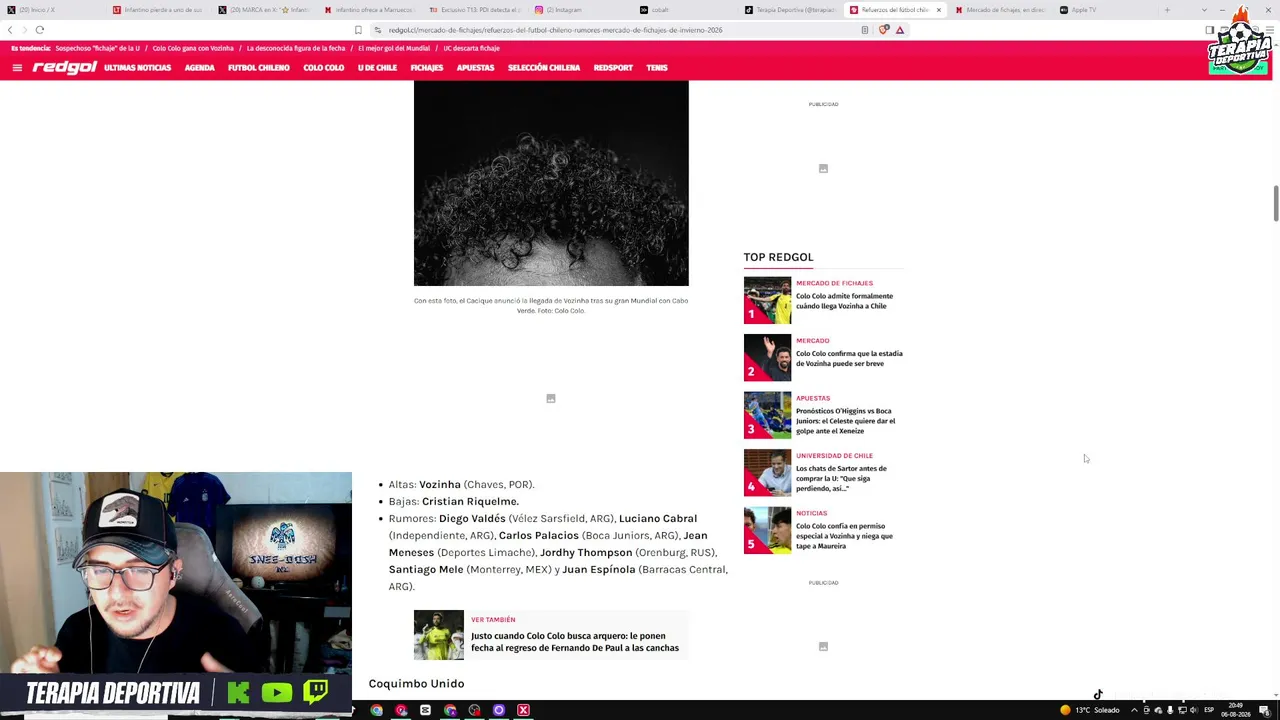Go to FUTBOL CHILENO section

pyautogui.click(x=258, y=68)
